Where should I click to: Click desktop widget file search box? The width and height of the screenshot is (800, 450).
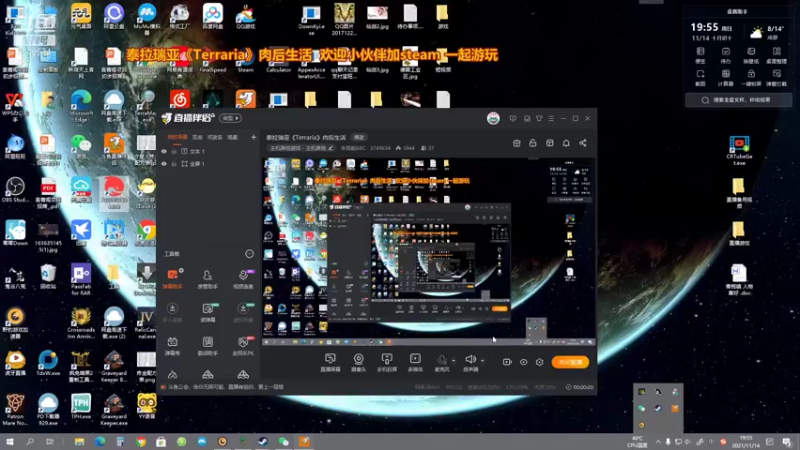click(x=738, y=100)
